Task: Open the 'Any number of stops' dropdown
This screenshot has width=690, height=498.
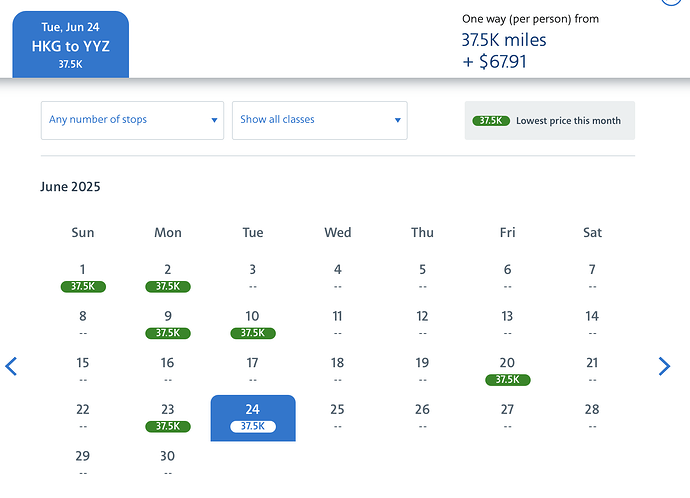Action: coord(132,120)
